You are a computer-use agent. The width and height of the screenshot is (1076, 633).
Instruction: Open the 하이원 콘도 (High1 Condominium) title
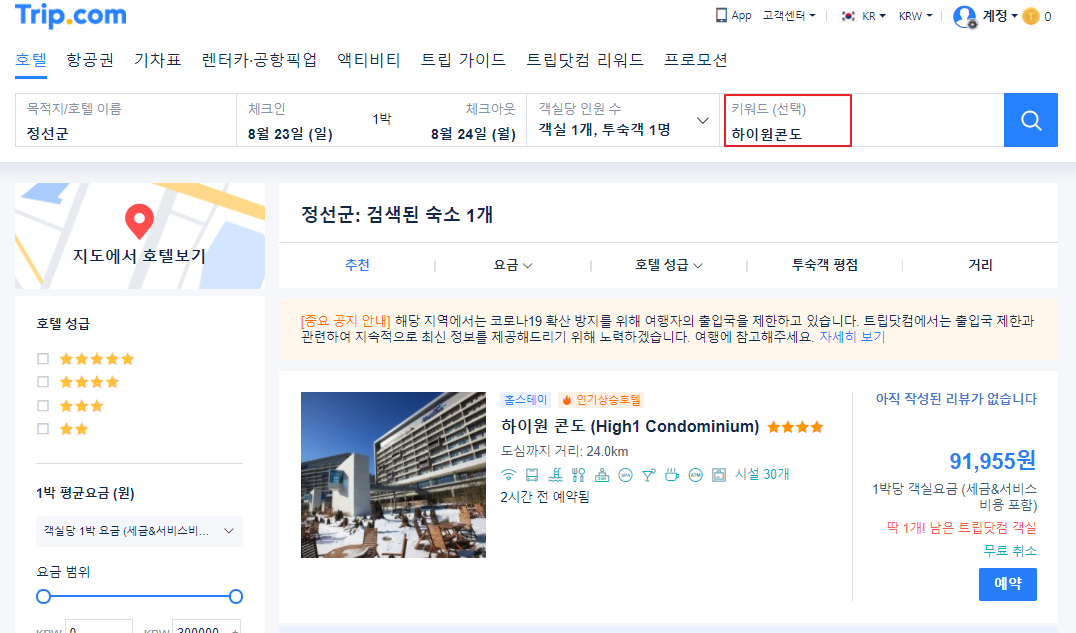coord(630,426)
